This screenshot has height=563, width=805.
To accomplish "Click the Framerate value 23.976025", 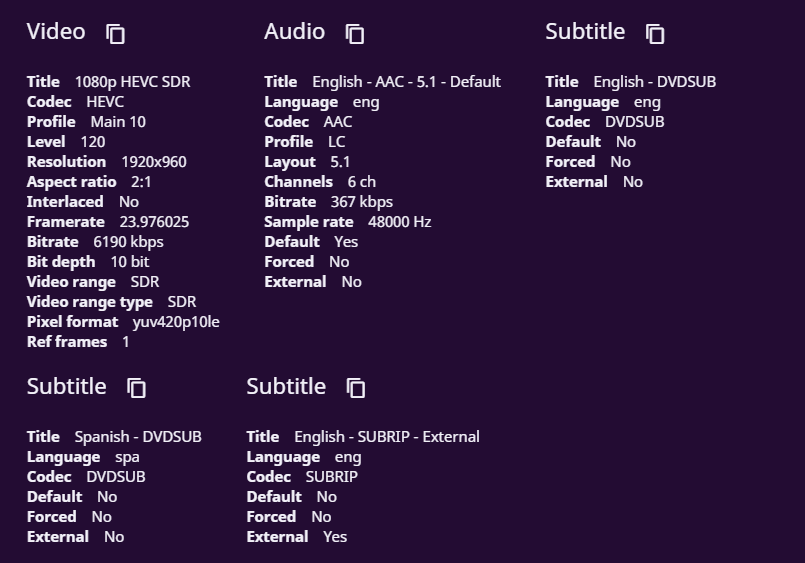I will click(154, 222).
